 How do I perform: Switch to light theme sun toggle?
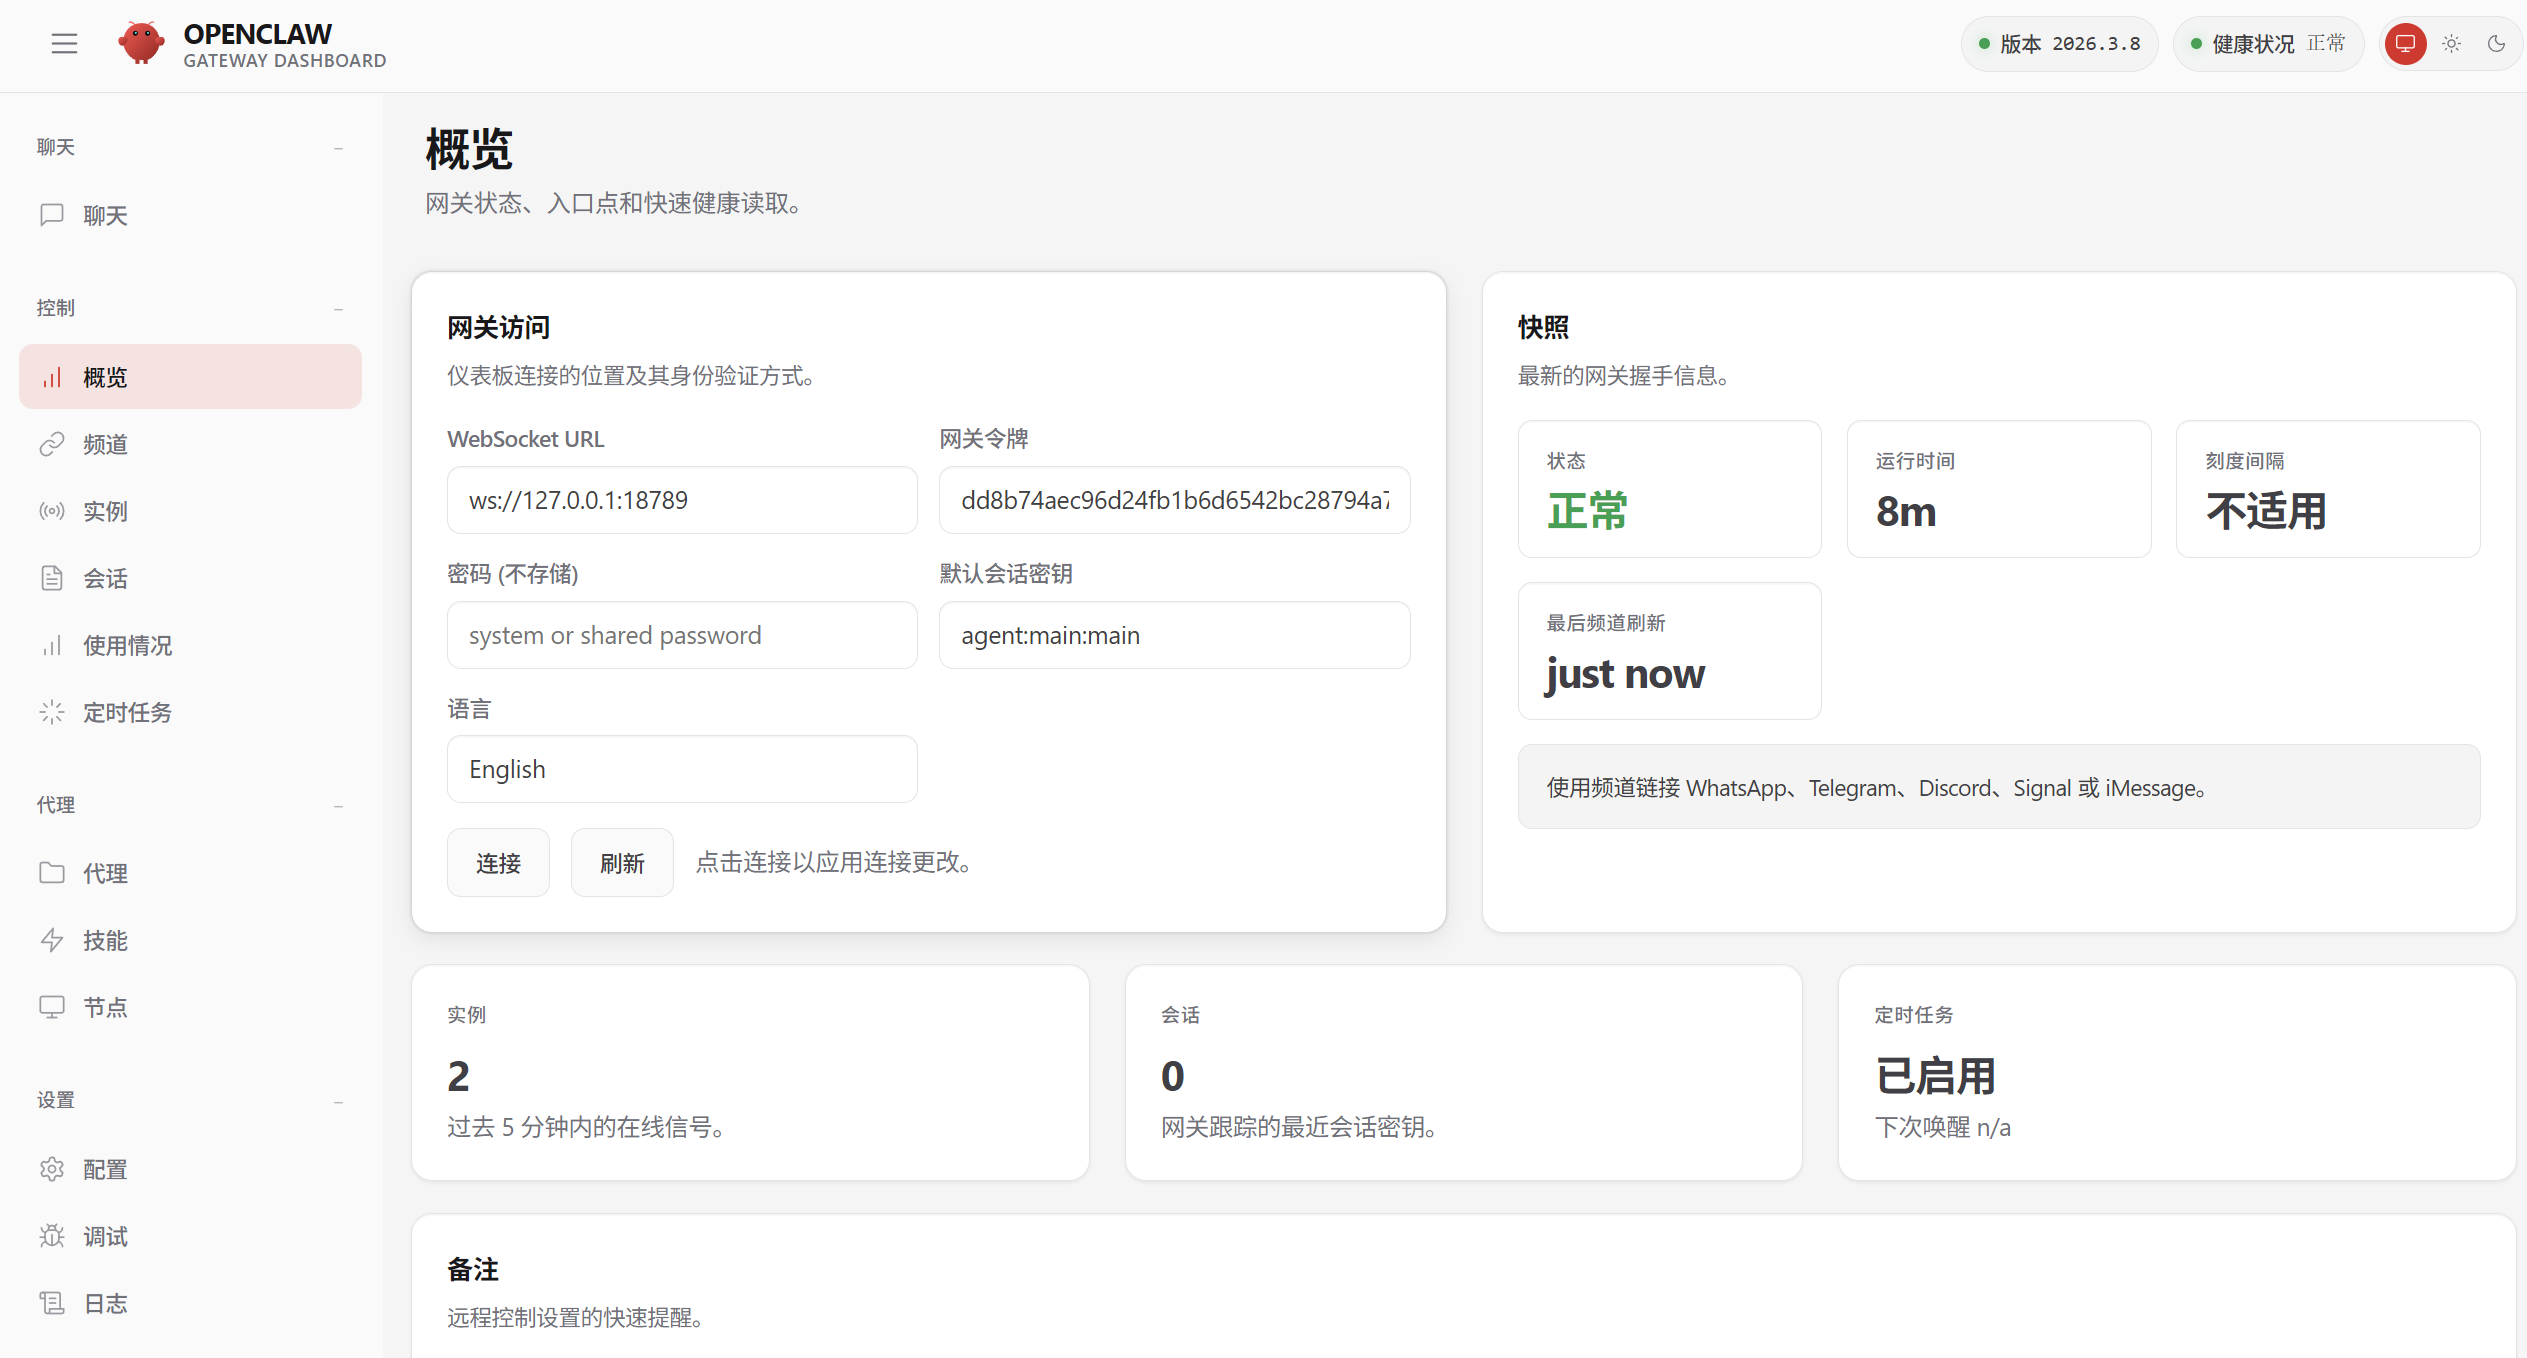tap(2451, 44)
